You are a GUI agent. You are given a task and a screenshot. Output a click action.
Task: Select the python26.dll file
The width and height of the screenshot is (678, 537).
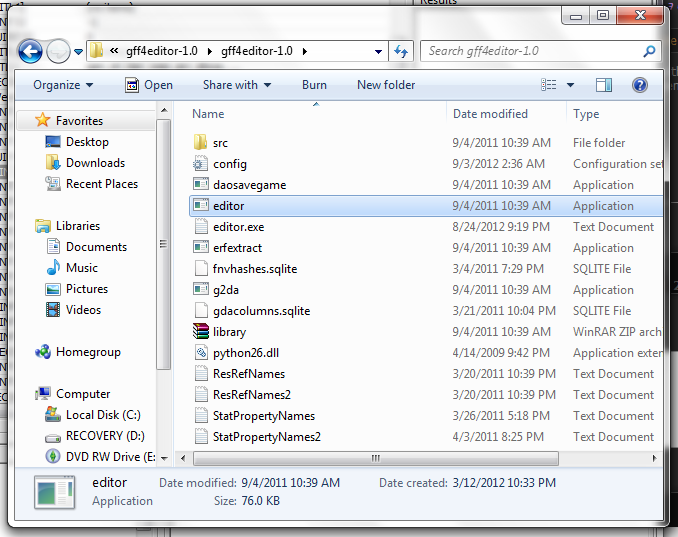point(244,353)
